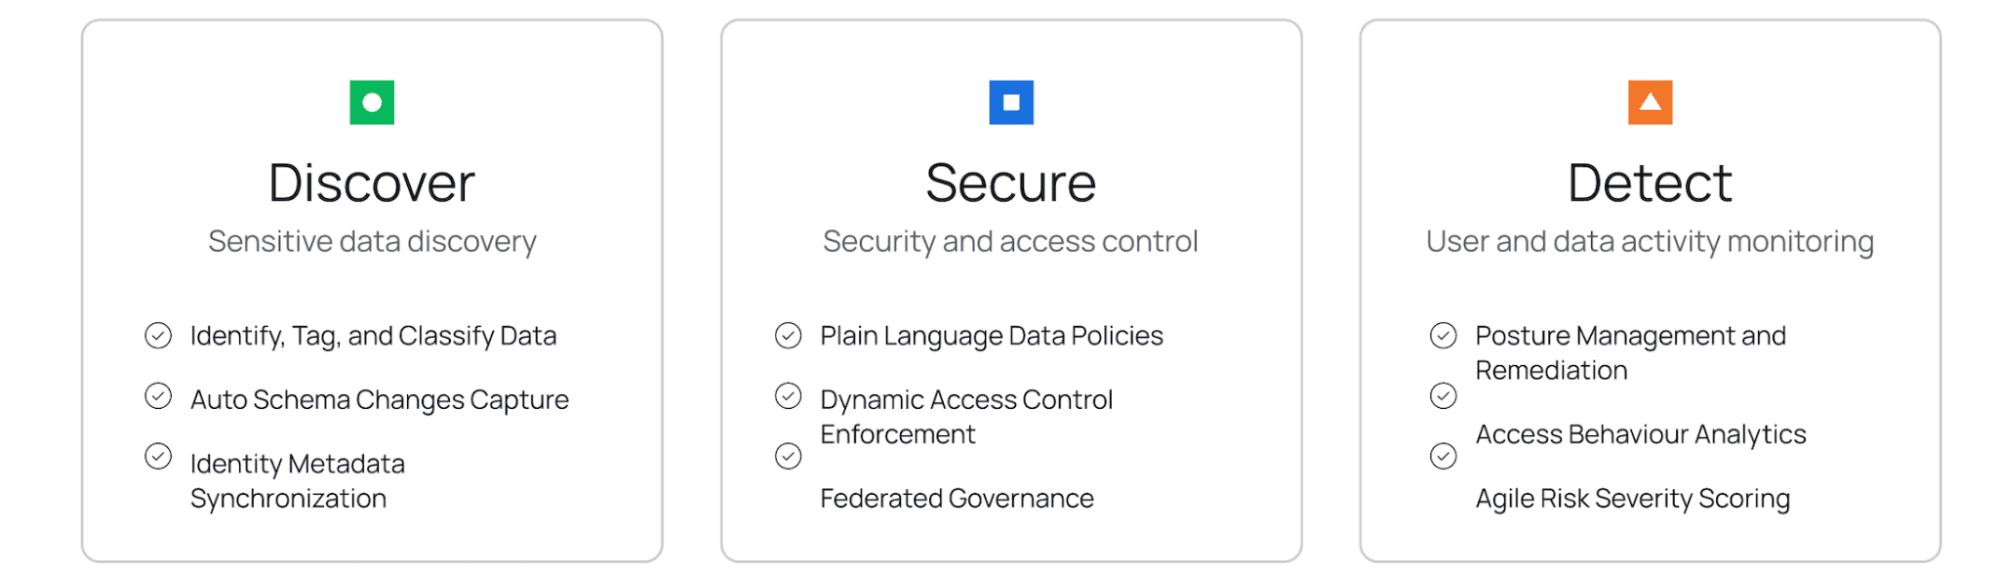Select Sensitive data discovery subtitle
The width and height of the screenshot is (1999, 586).
pos(372,241)
